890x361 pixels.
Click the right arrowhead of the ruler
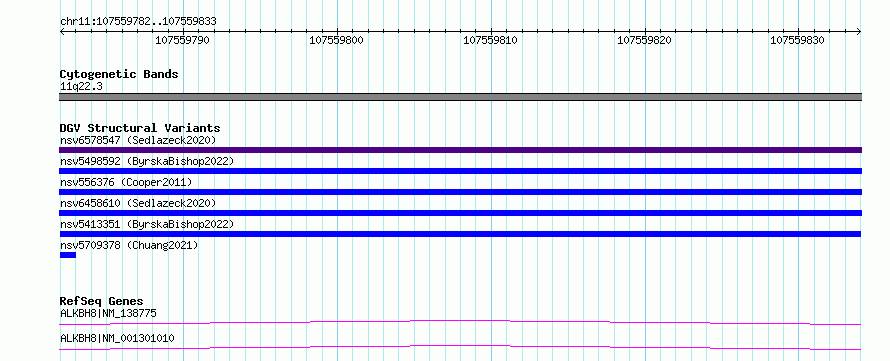coord(859,32)
